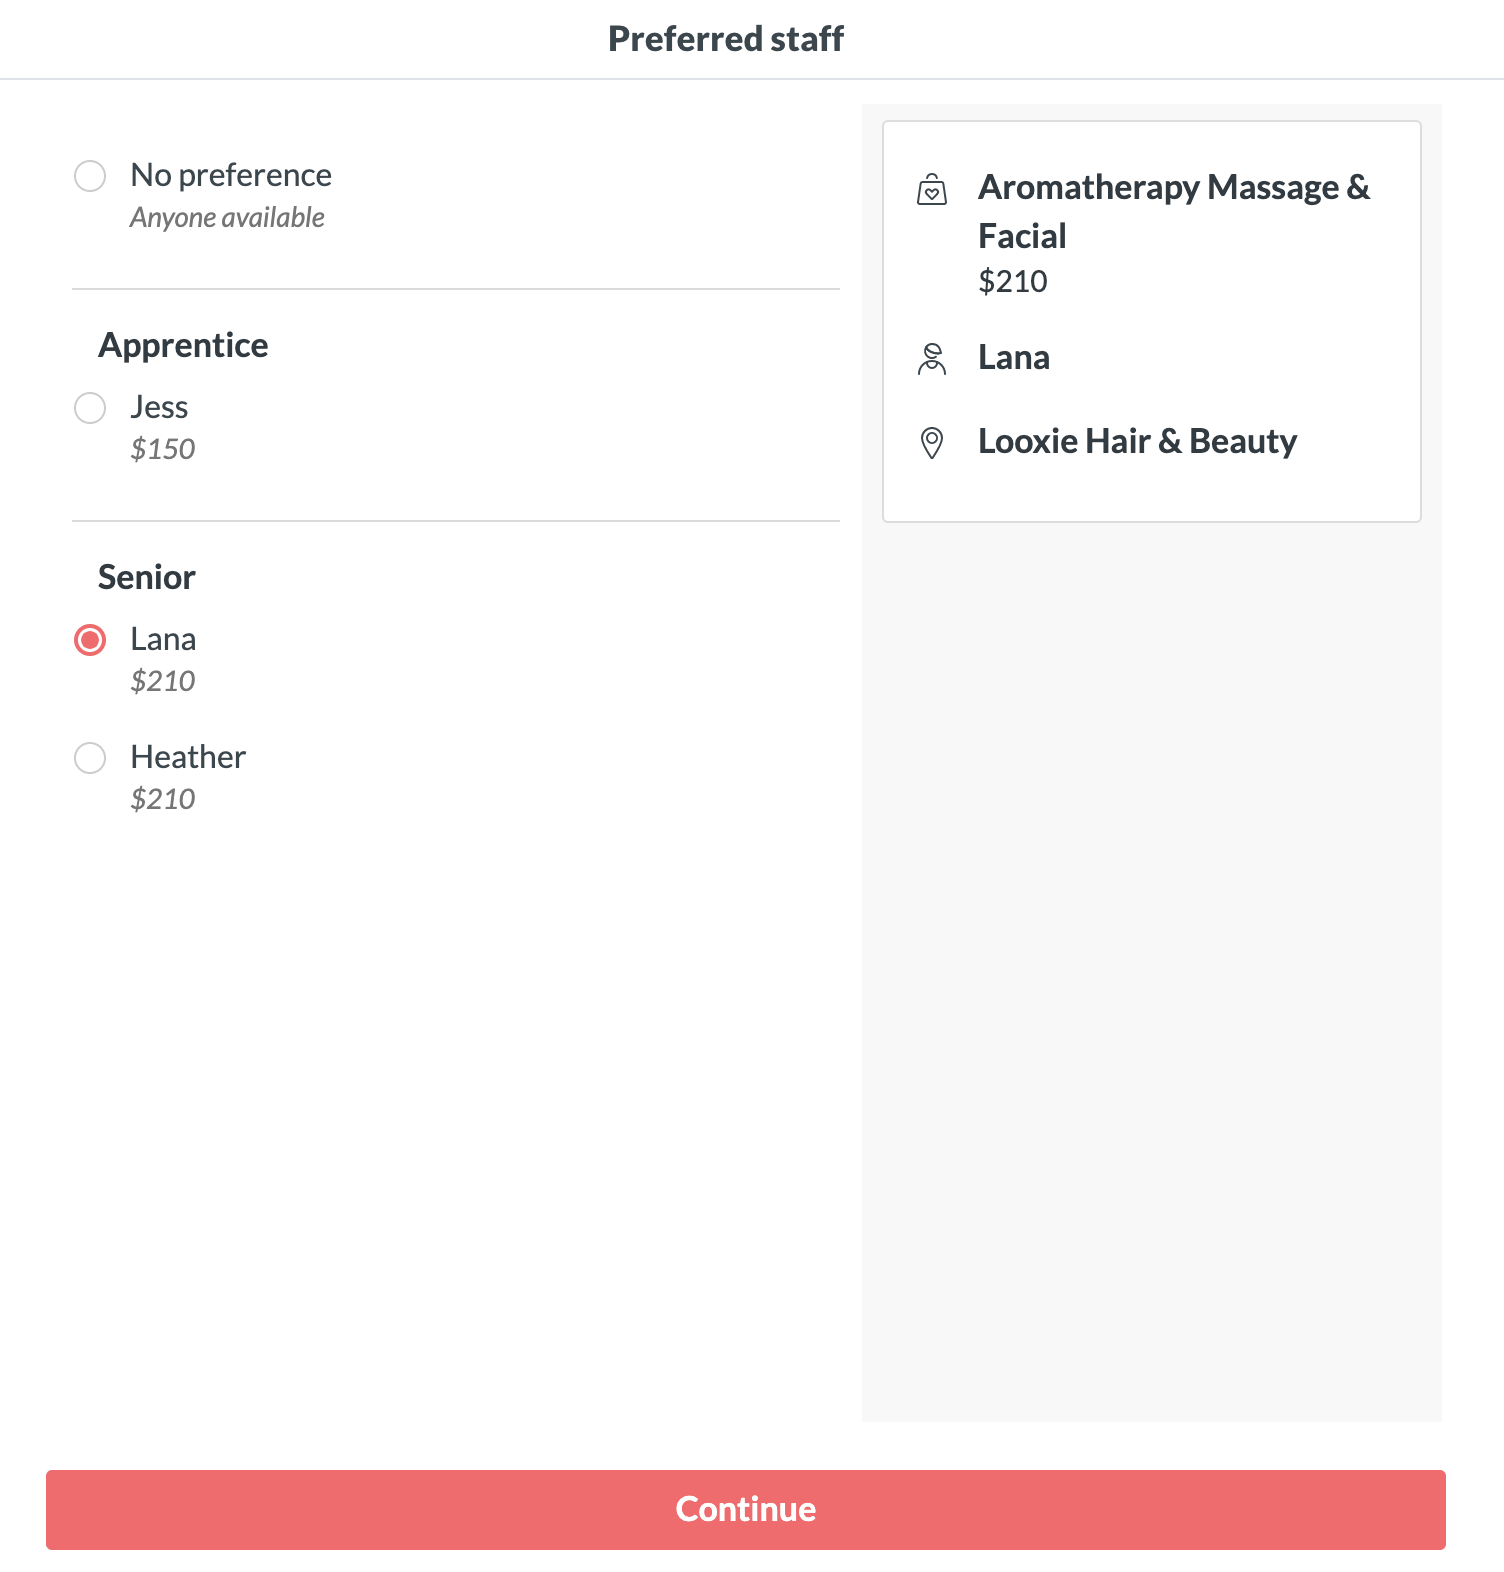Click the Senior section heading
The height and width of the screenshot is (1572, 1504).
(147, 577)
